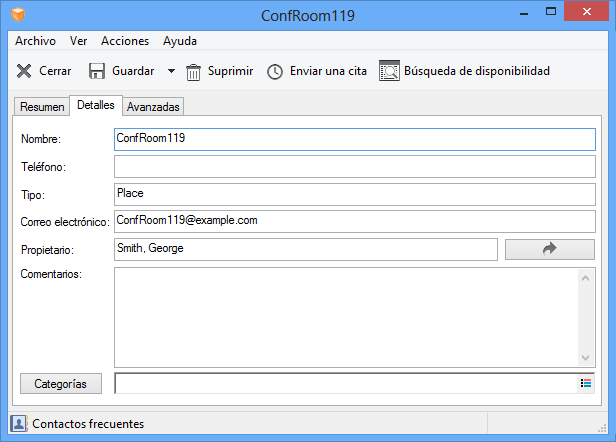616x442 pixels.
Task: Maximize the ConfRoom119 window
Action: pyautogui.click(x=551, y=12)
